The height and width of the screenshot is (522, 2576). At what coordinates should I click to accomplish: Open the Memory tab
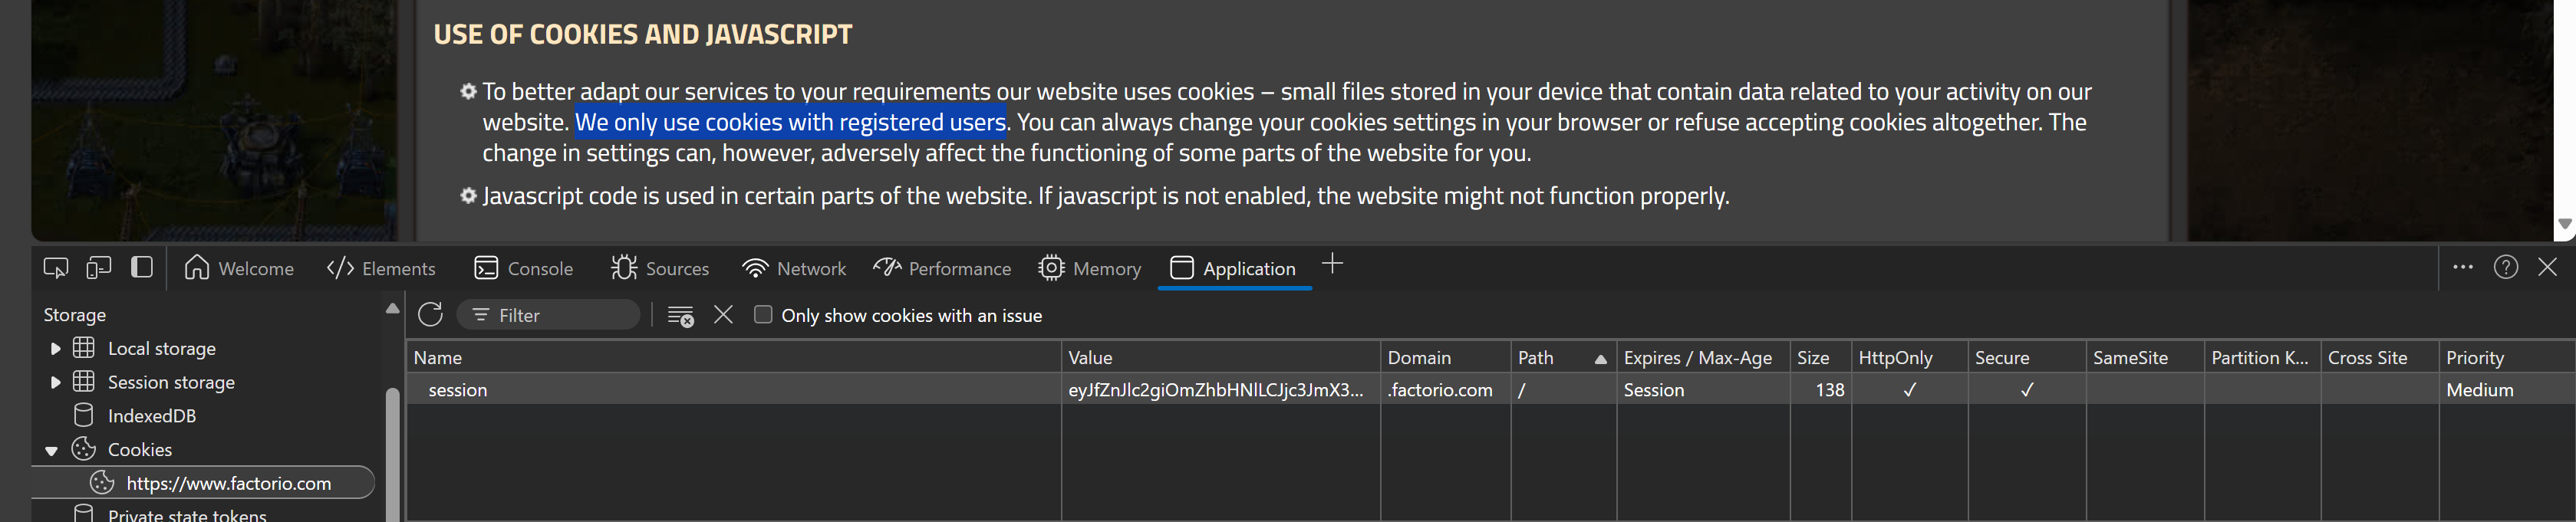(x=1090, y=268)
